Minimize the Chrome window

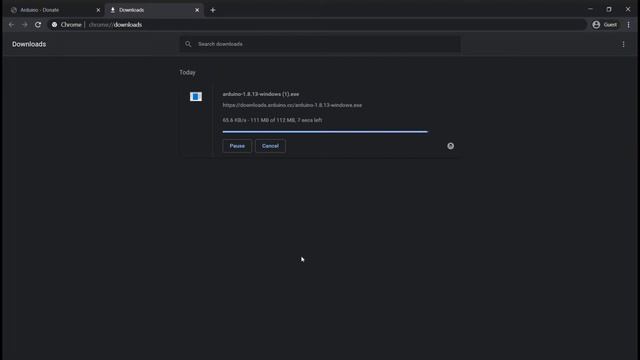pyautogui.click(x=590, y=9)
